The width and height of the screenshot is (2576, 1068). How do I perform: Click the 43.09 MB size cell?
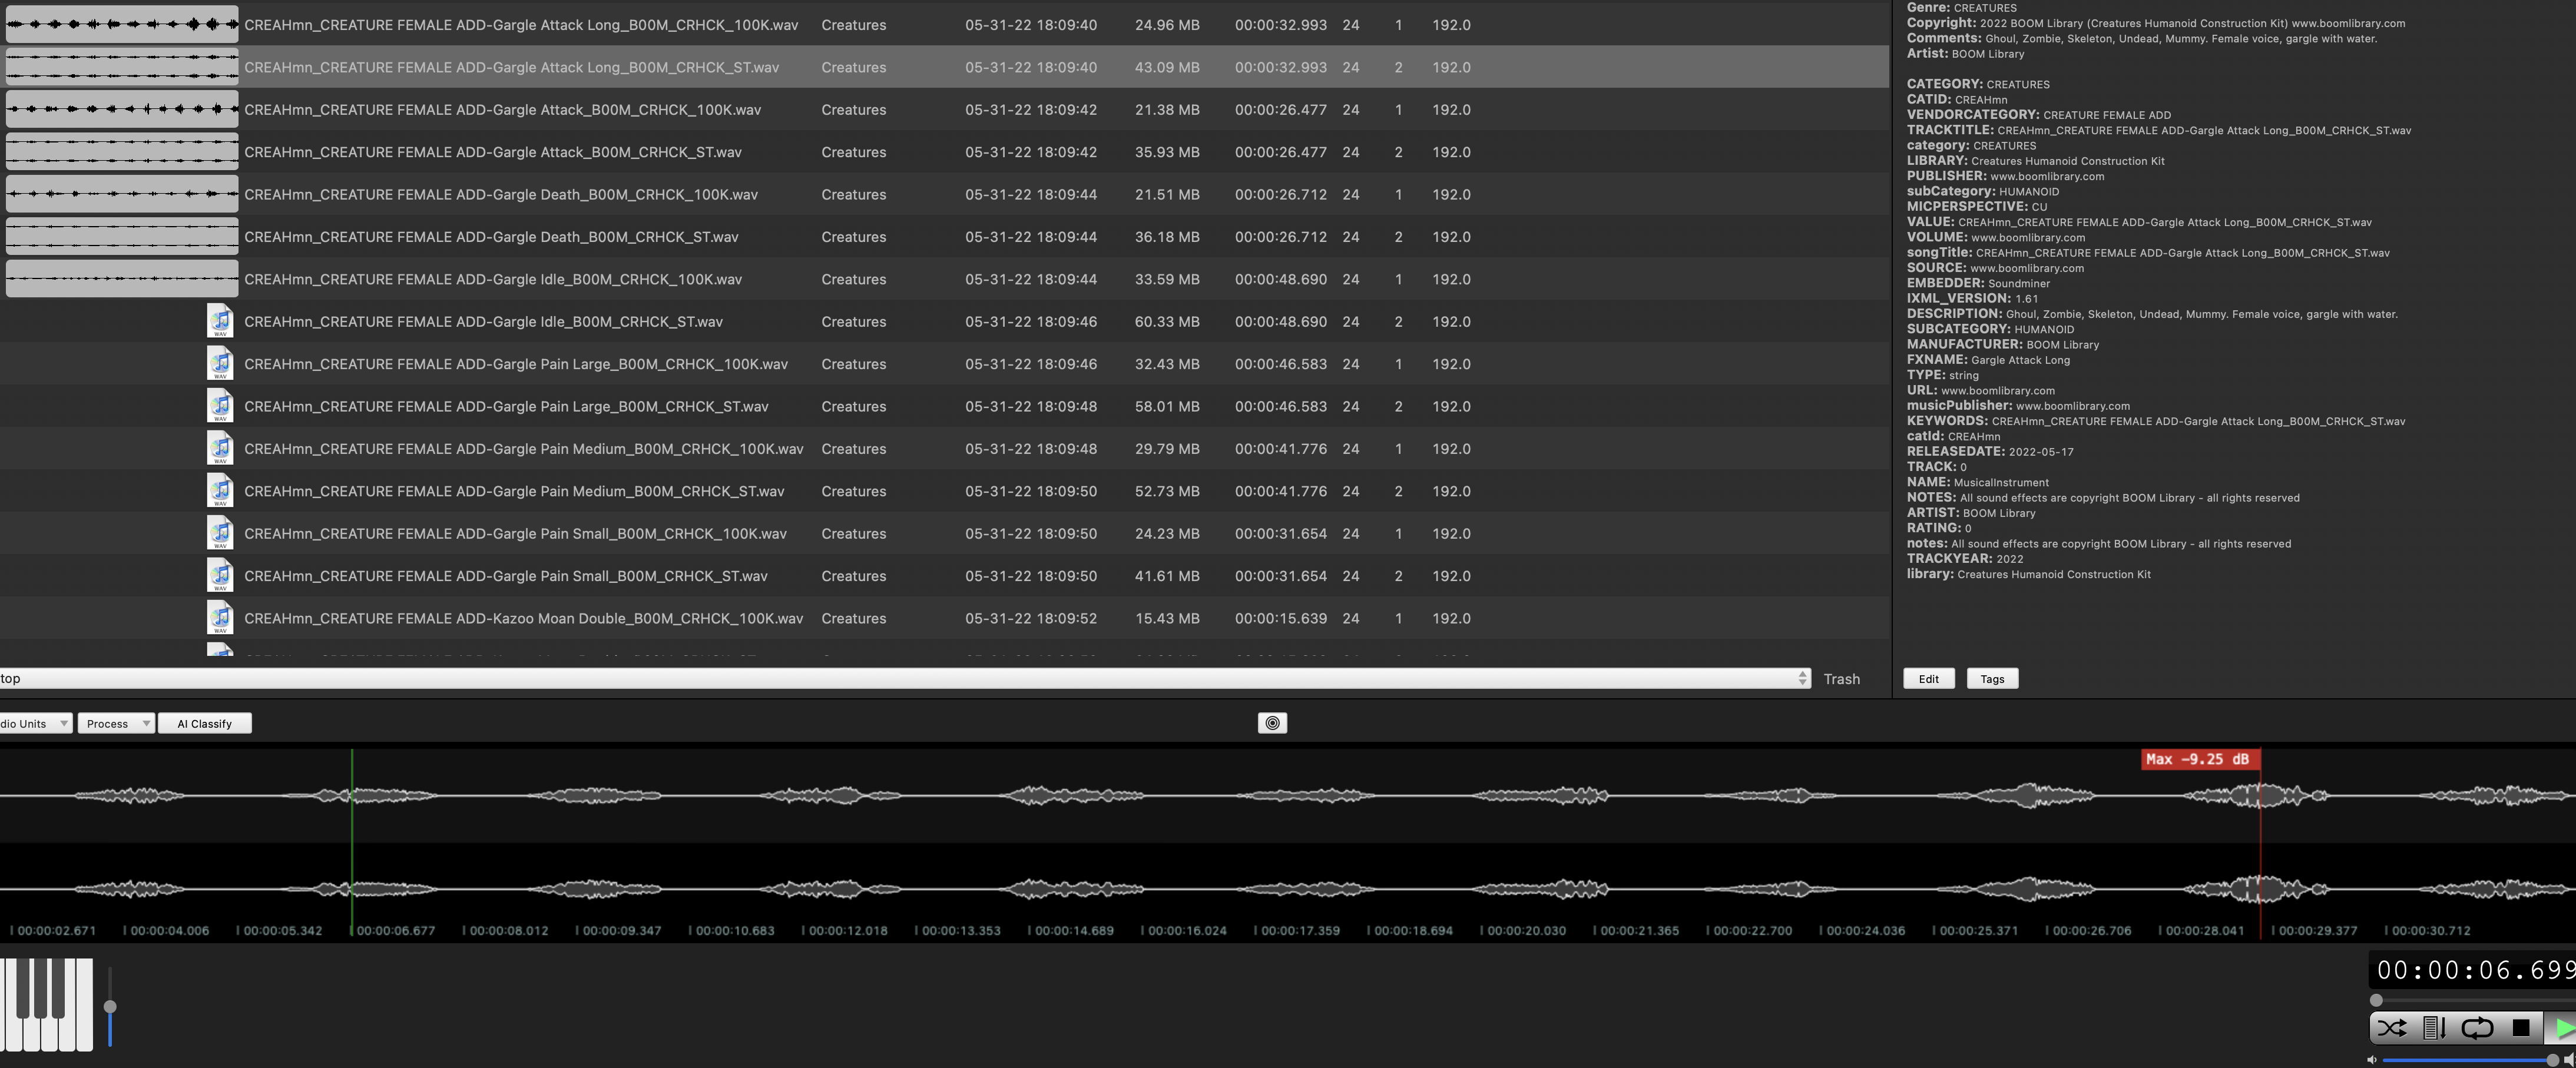1167,67
